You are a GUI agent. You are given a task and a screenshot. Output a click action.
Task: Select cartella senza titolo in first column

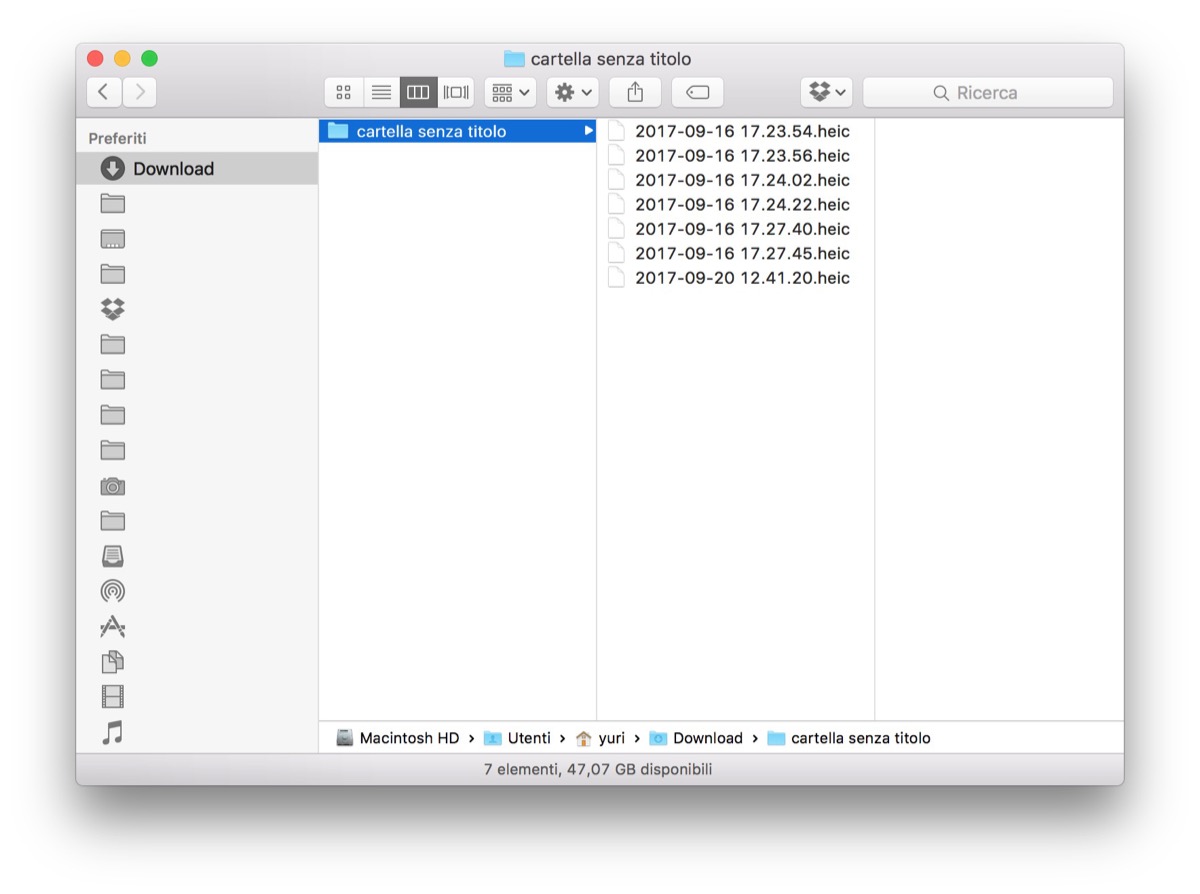458,131
